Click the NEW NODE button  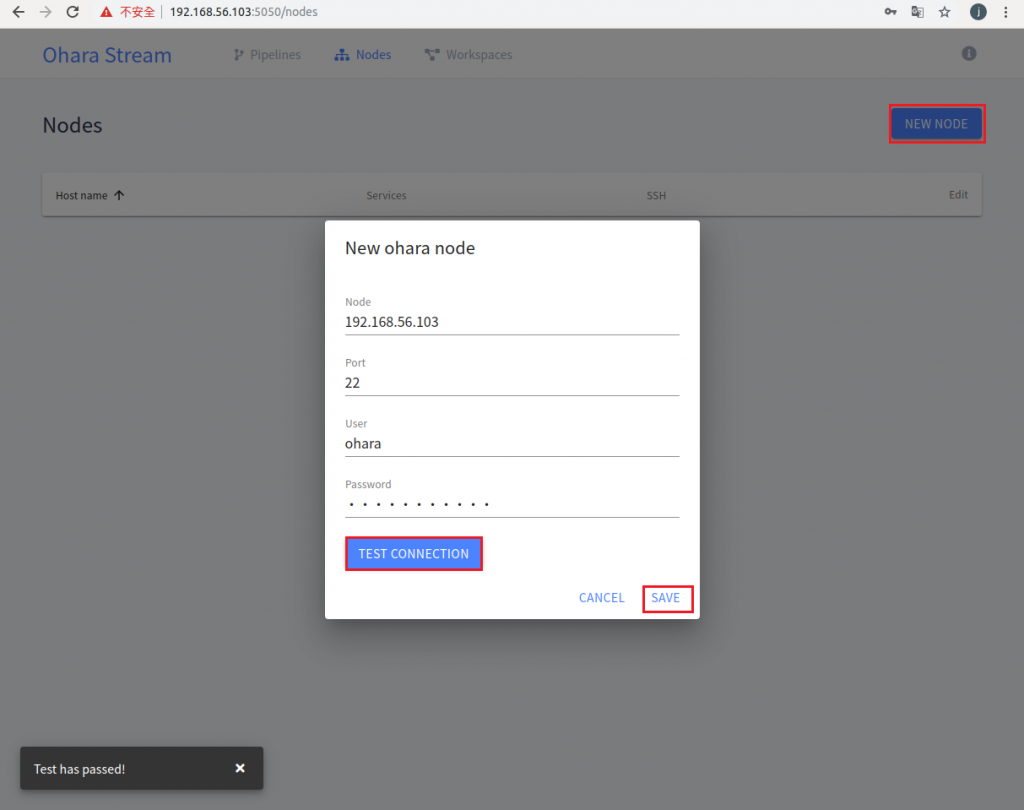tap(936, 124)
